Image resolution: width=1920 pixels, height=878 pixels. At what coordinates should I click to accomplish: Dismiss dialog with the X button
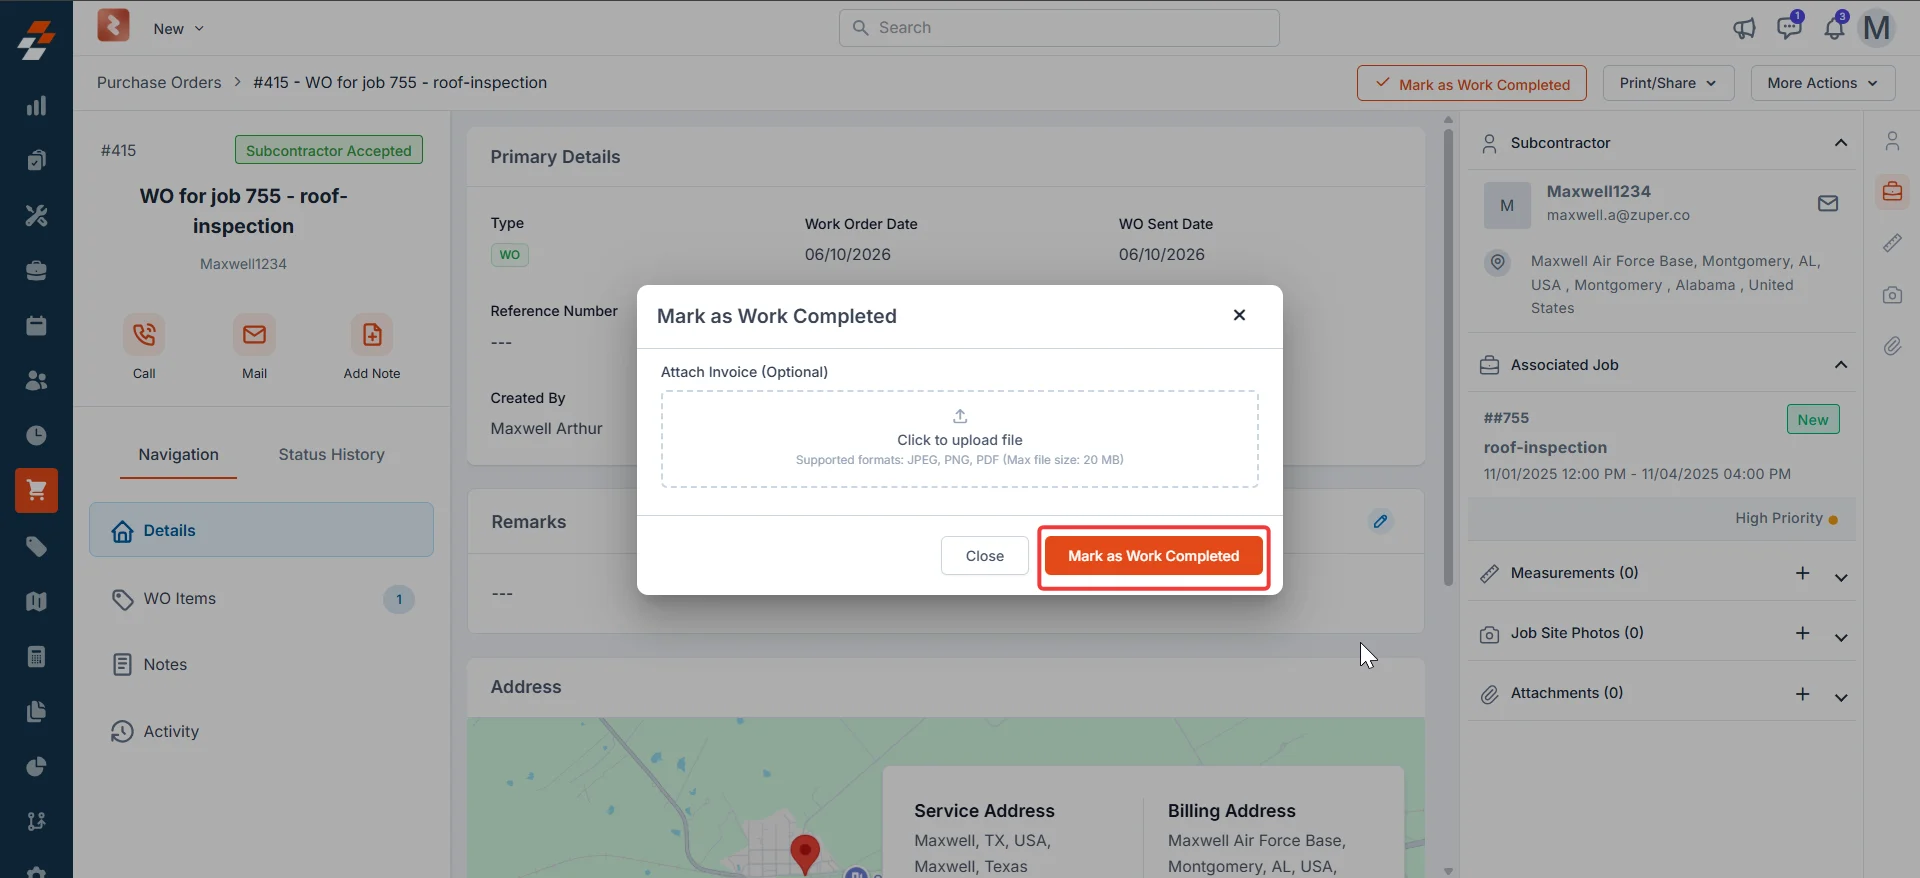pos(1239,315)
